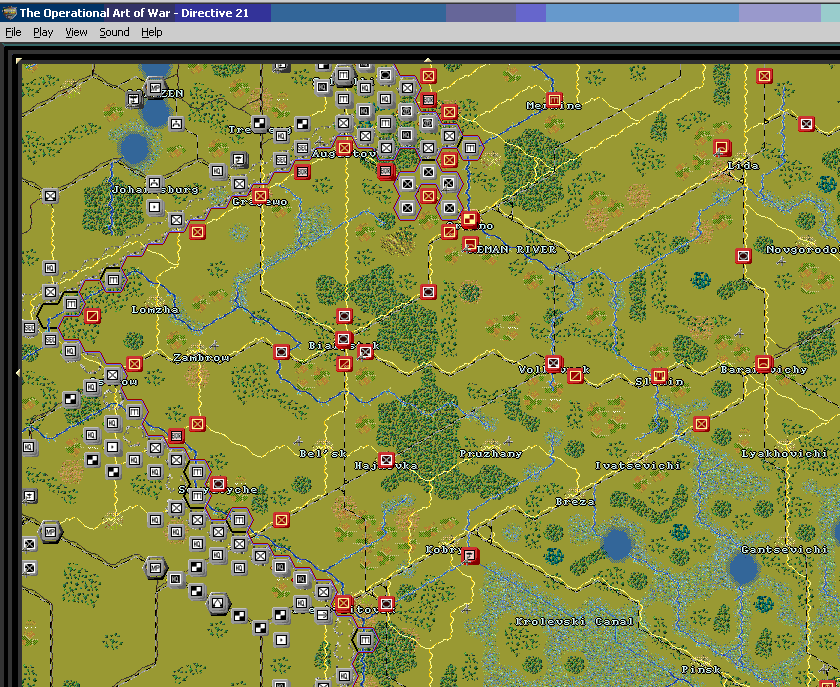
Task: Select red infantry unit on Brest-Litovsk
Action: point(343,603)
